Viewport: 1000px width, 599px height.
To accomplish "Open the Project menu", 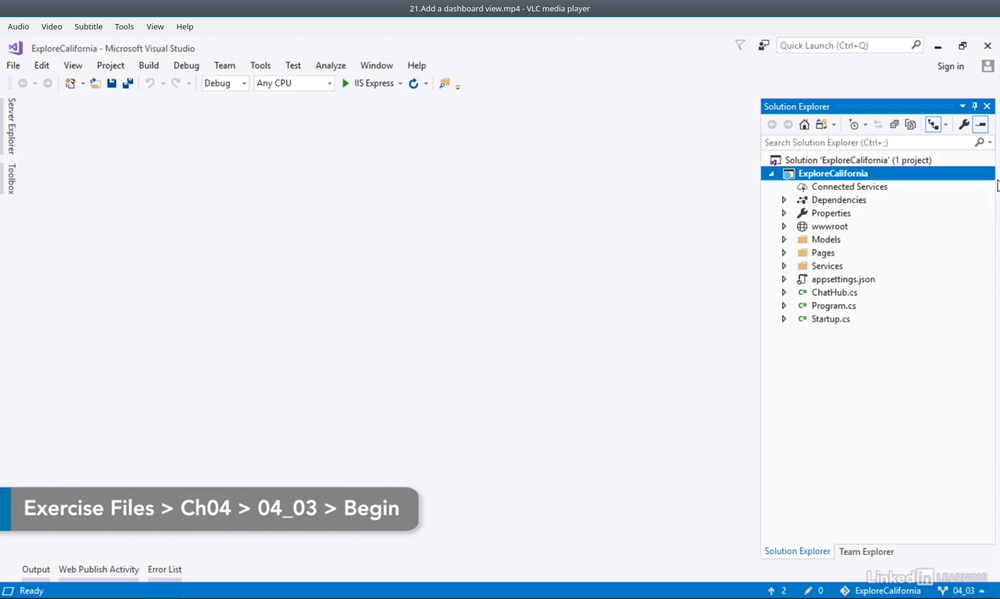I will 110,65.
